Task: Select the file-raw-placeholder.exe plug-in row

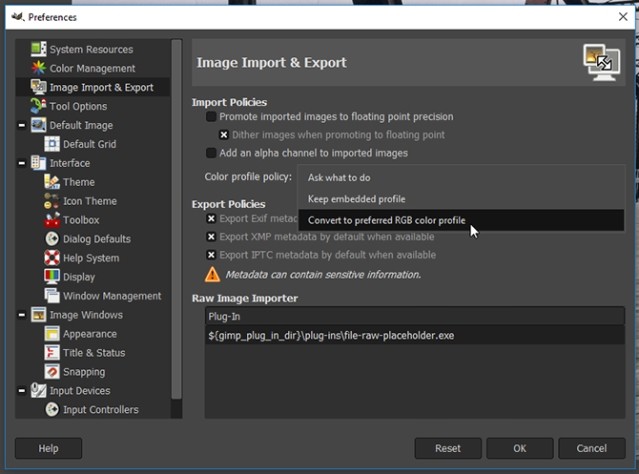Action: (331, 335)
